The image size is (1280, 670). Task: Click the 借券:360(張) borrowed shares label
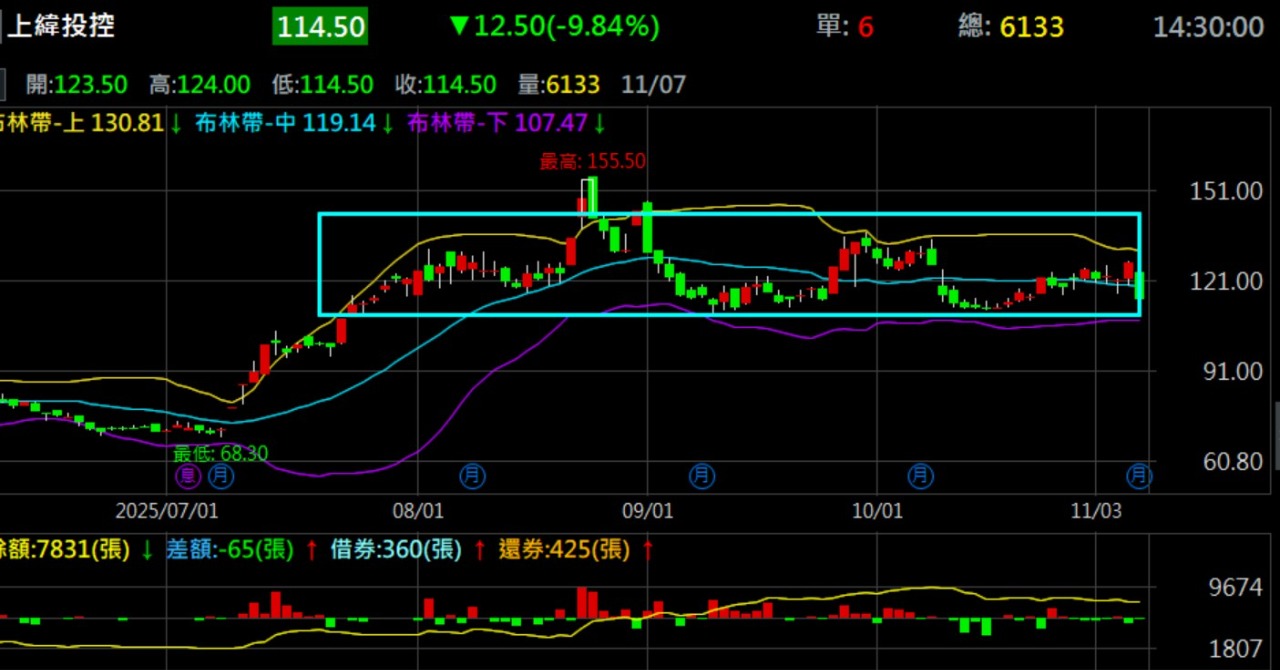pyautogui.click(x=396, y=548)
